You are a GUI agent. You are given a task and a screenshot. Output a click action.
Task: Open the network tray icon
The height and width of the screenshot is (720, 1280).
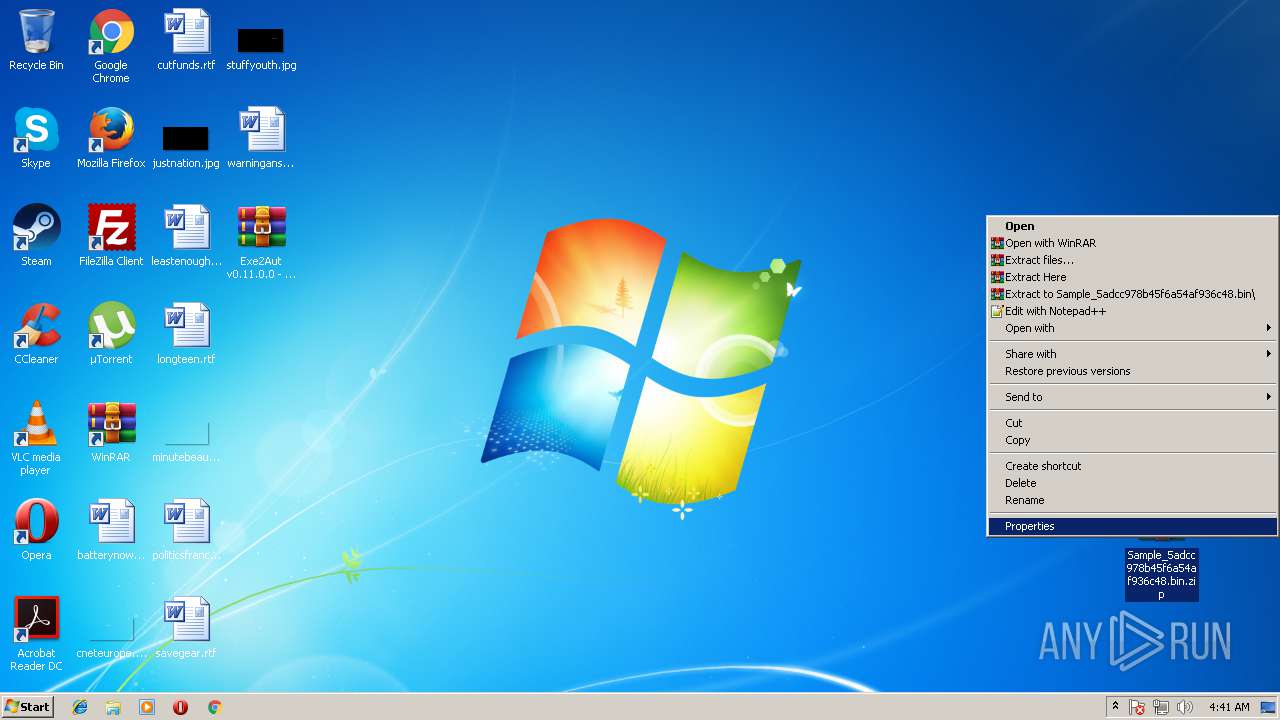click(x=1161, y=707)
